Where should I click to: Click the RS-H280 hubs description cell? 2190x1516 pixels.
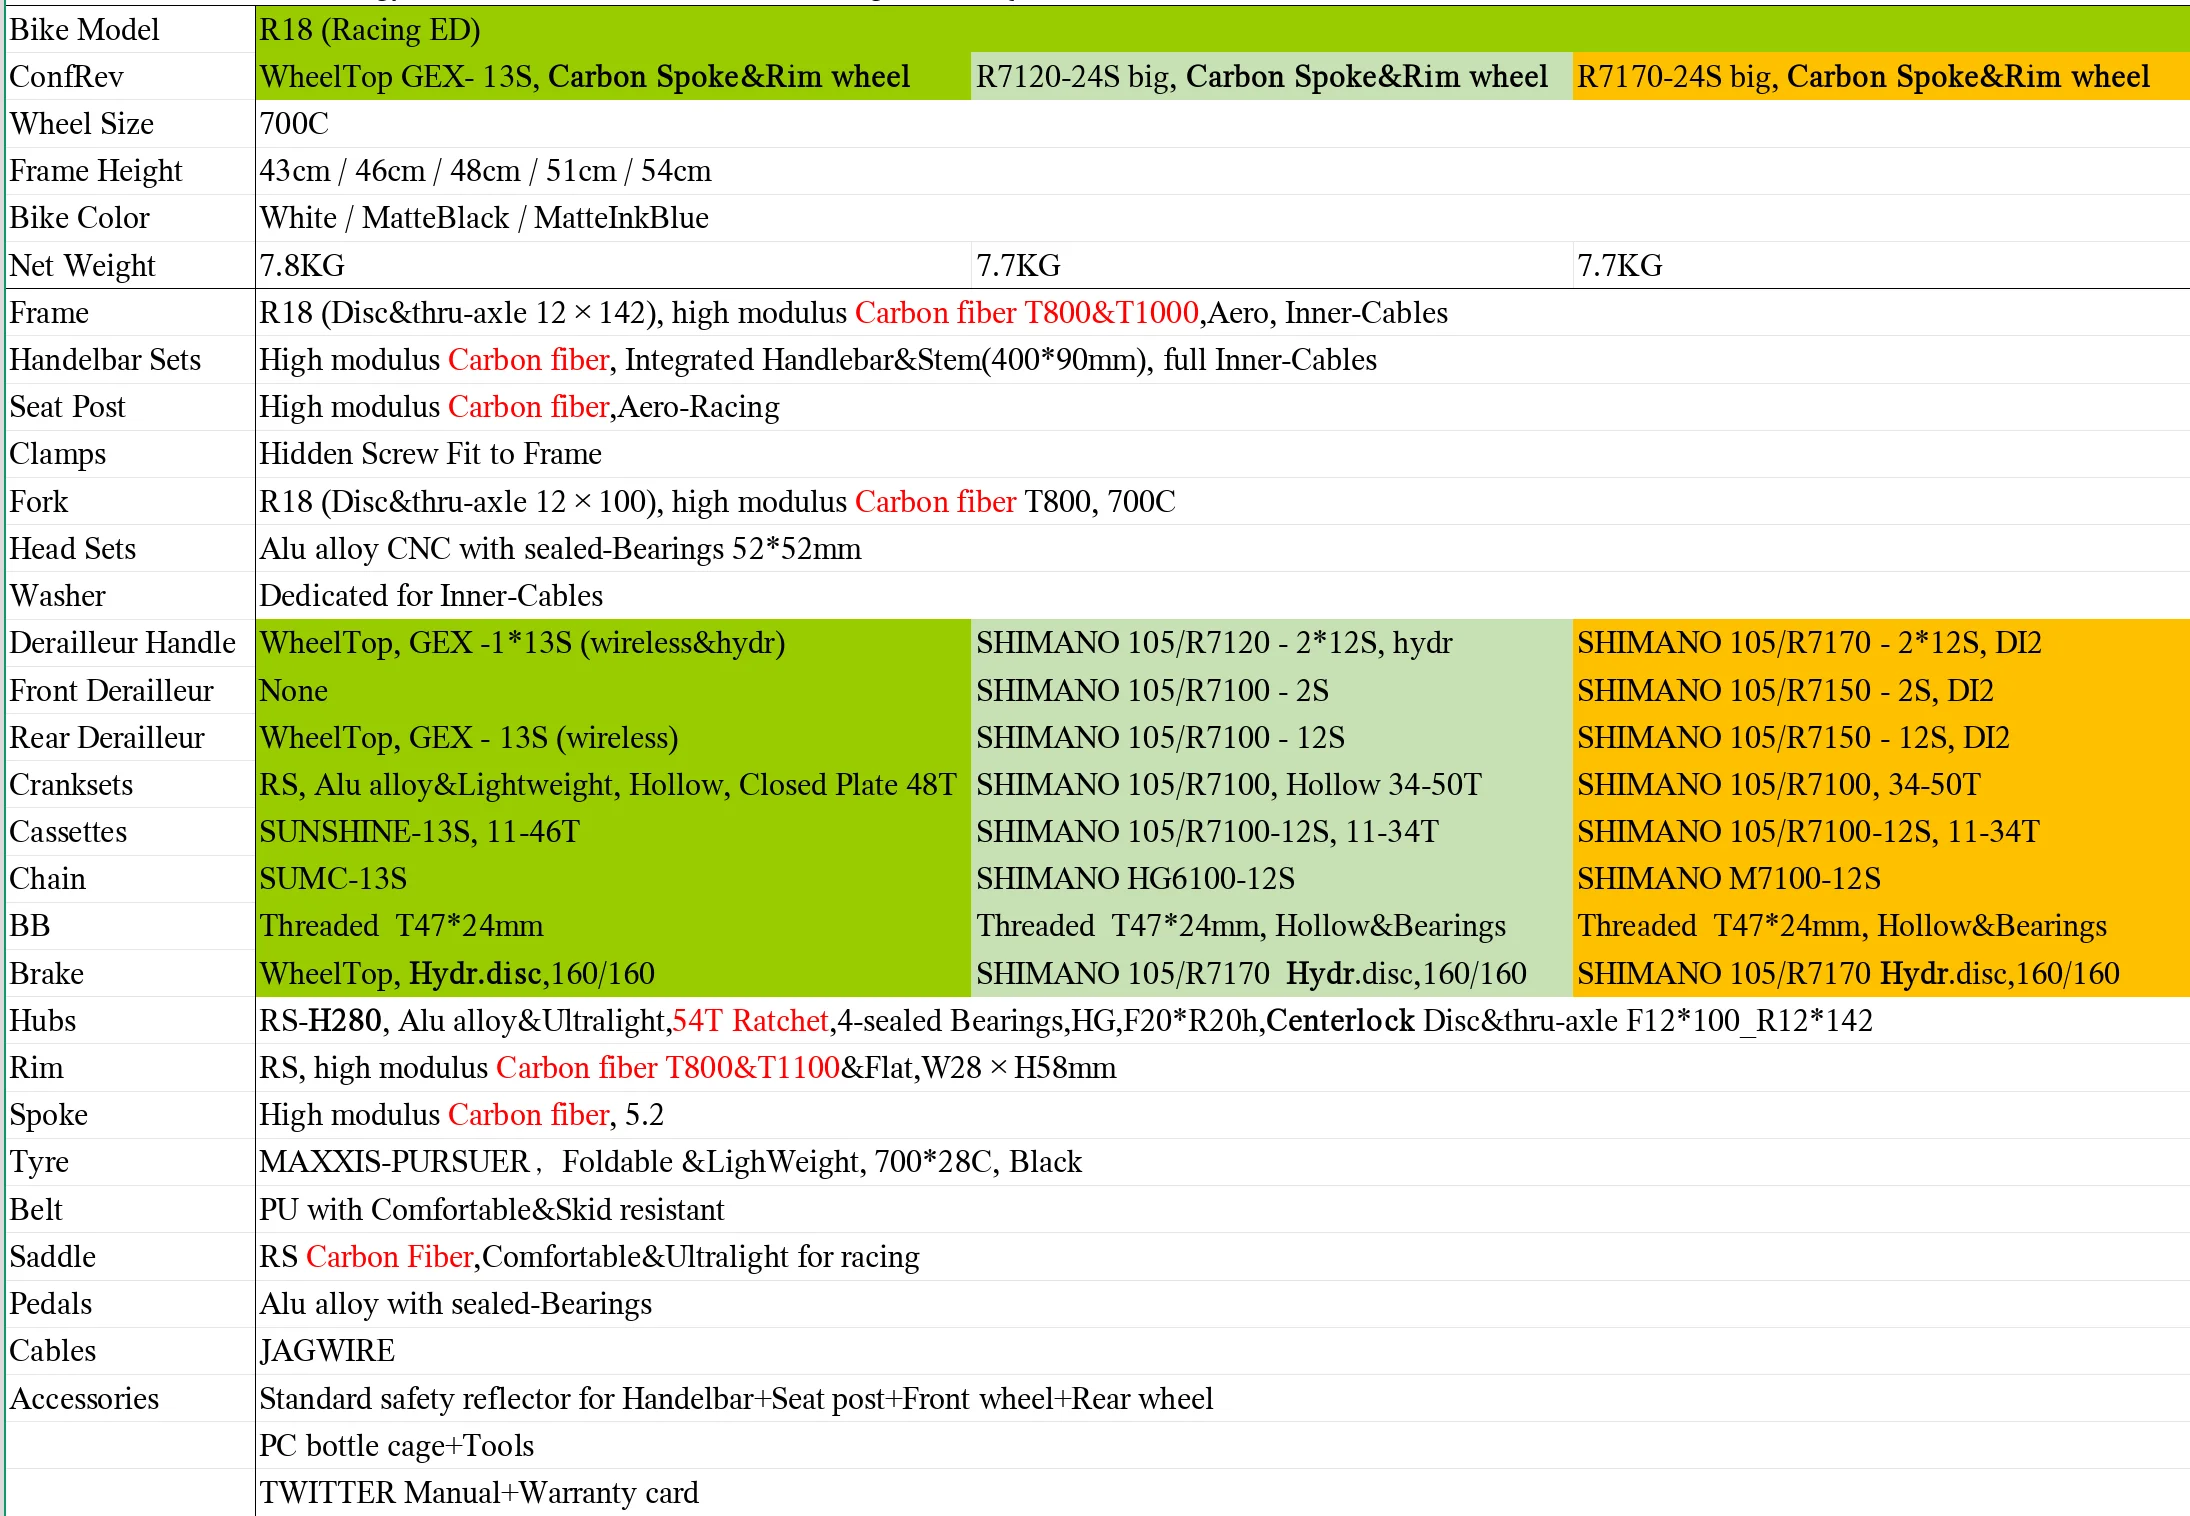(1065, 1021)
